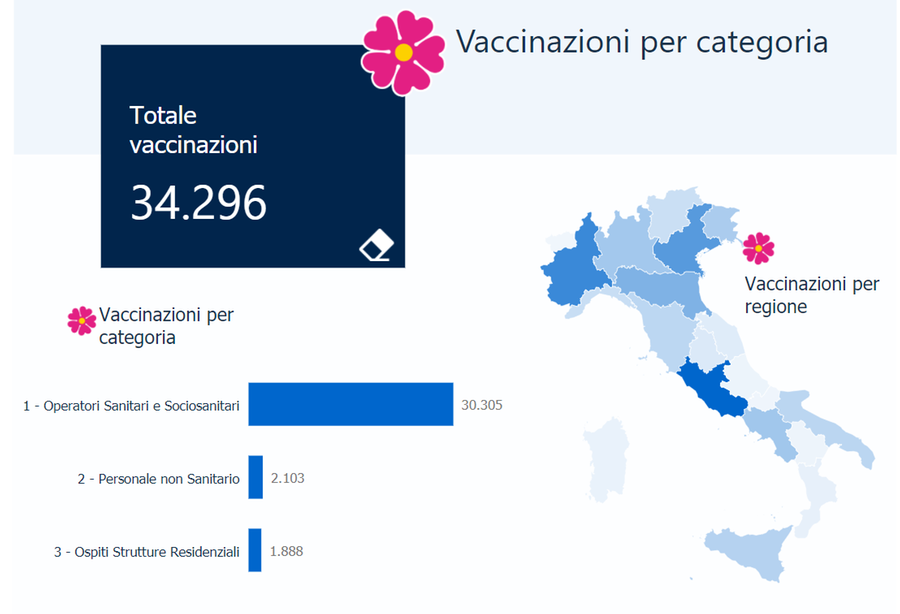
Task: Click the total value 34.296
Action: pyautogui.click(x=199, y=203)
